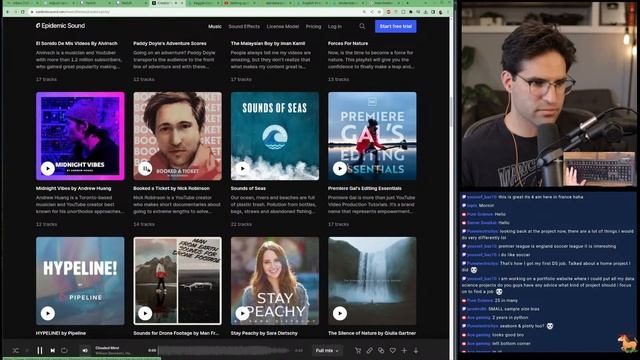Play The Silence of Nature playlist
Image resolution: width=640 pixels, height=360 pixels.
point(340,313)
